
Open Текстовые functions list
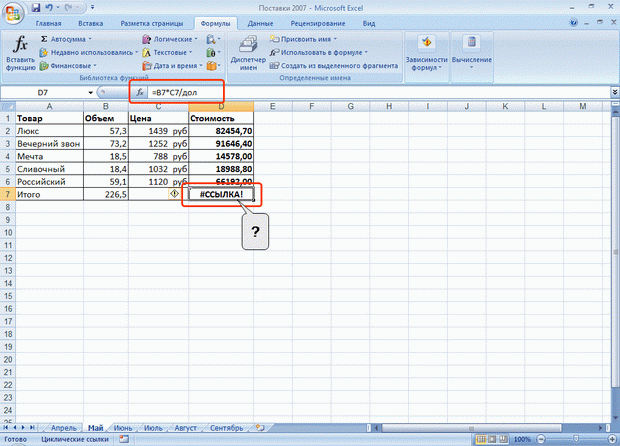(x=167, y=52)
